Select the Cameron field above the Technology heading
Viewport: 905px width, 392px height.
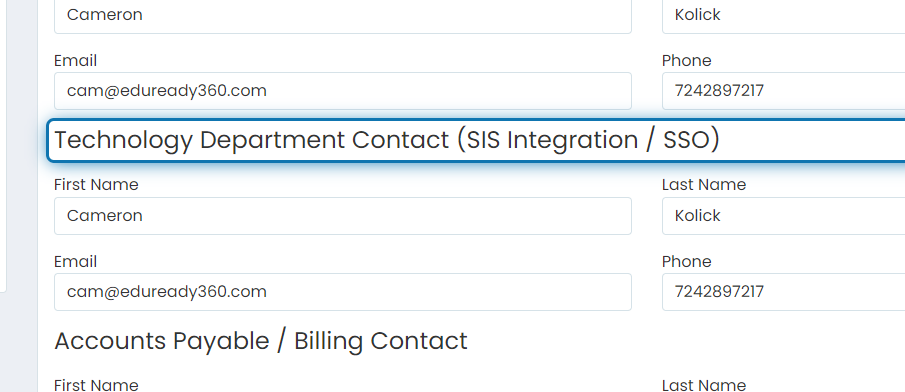tap(343, 16)
